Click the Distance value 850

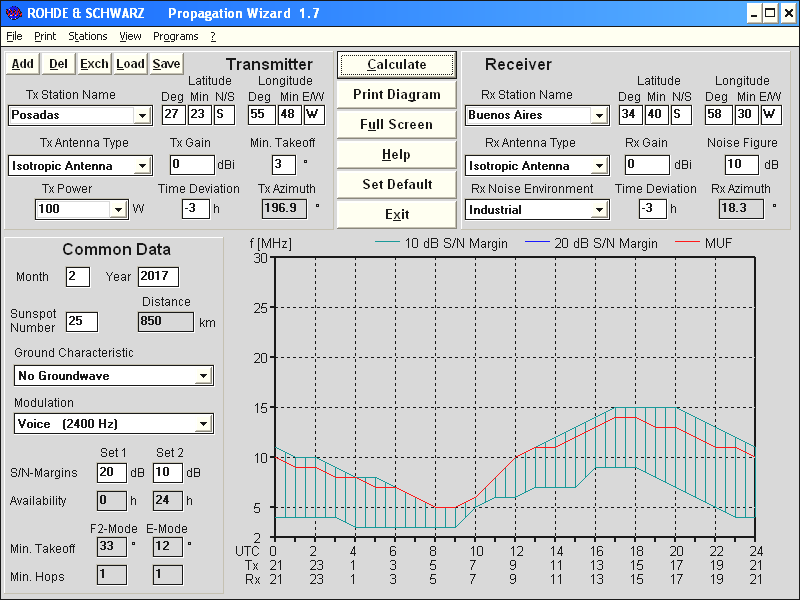[x=166, y=321]
